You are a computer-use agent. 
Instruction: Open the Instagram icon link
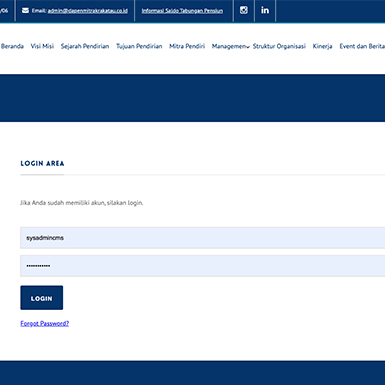[x=244, y=10]
